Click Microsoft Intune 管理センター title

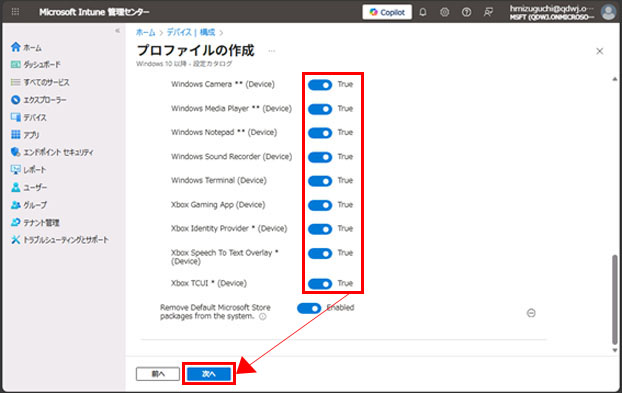94,12
